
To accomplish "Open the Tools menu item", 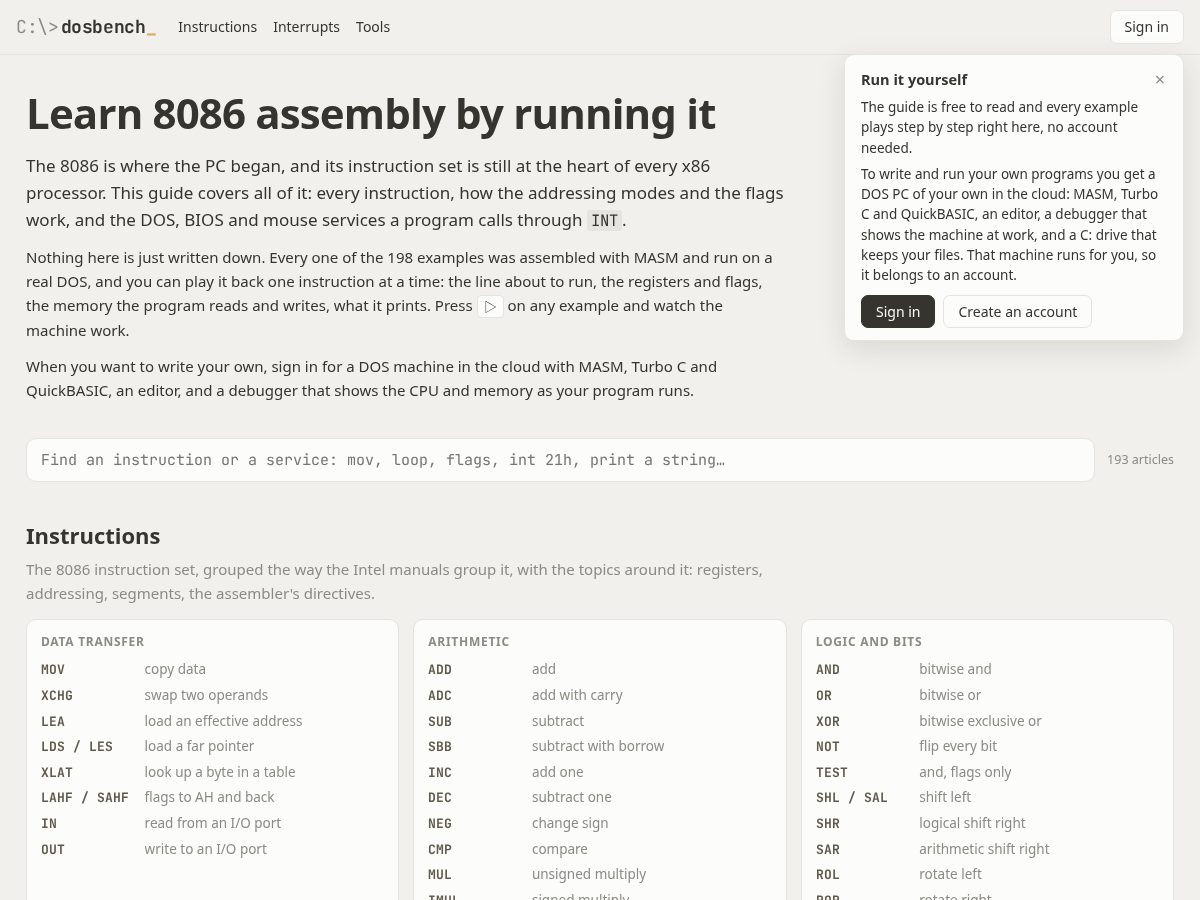I will (x=373, y=27).
